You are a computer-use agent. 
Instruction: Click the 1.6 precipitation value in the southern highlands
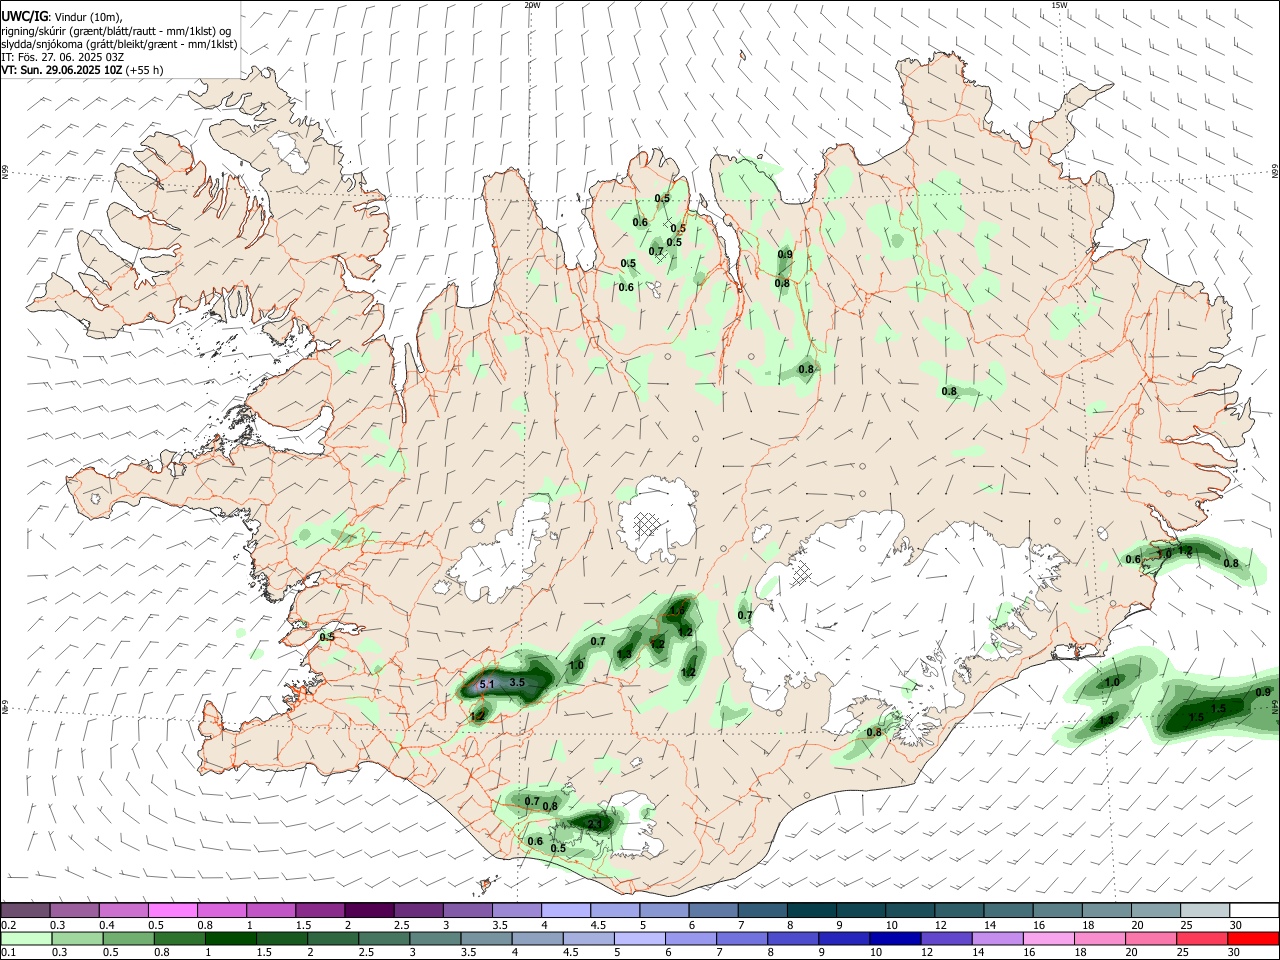pos(678,610)
